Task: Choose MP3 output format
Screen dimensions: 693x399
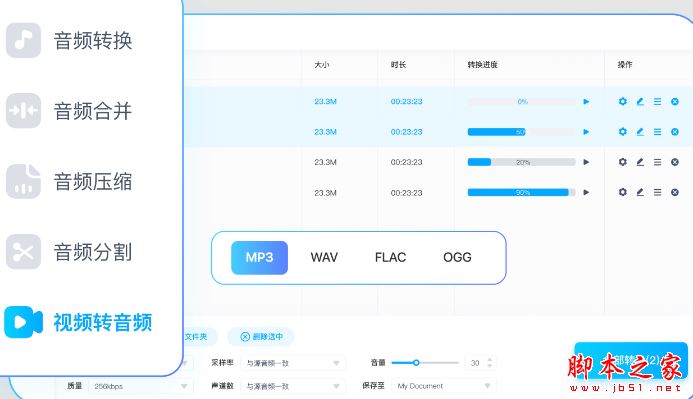Action: pos(259,258)
